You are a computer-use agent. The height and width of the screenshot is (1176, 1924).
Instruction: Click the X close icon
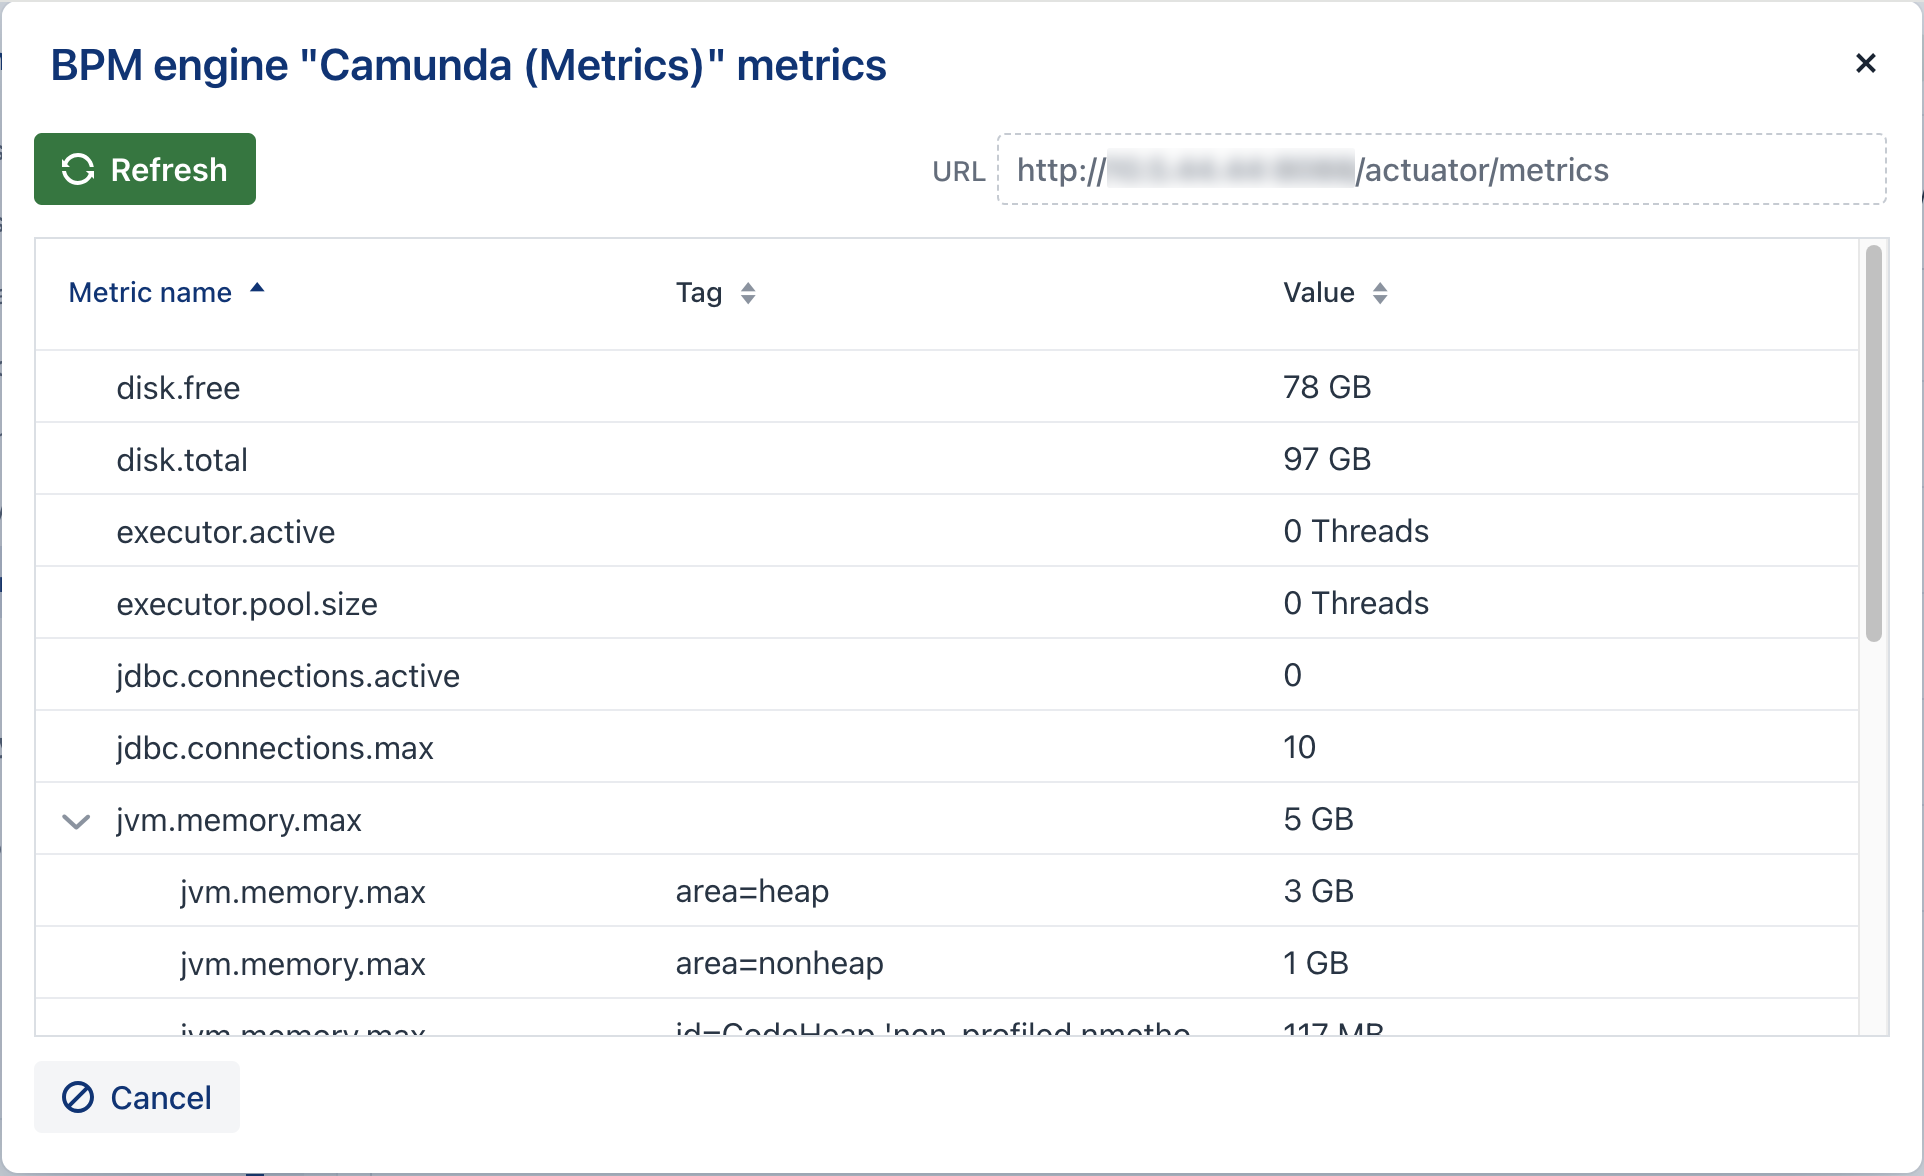pos(1866,63)
